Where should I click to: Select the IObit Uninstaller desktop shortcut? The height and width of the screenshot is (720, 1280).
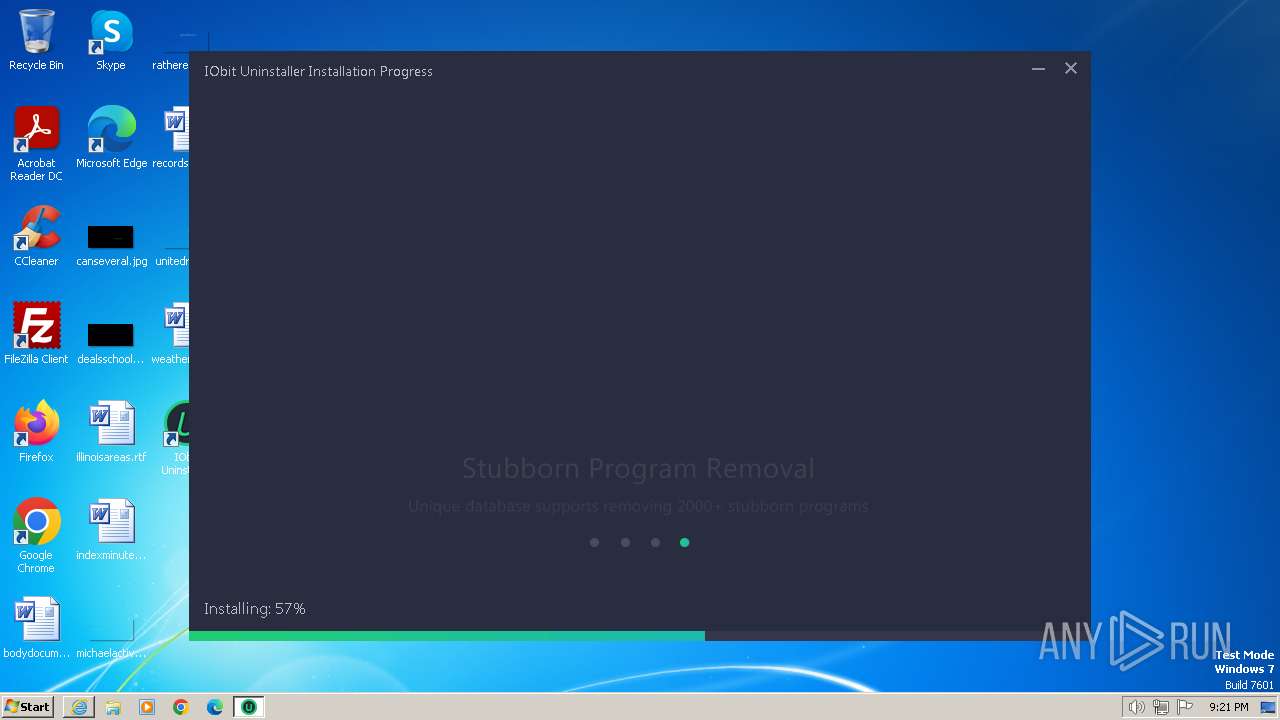click(176, 438)
